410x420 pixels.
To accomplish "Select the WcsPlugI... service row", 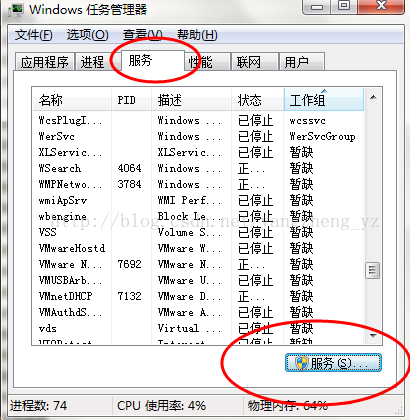I will coord(198,120).
